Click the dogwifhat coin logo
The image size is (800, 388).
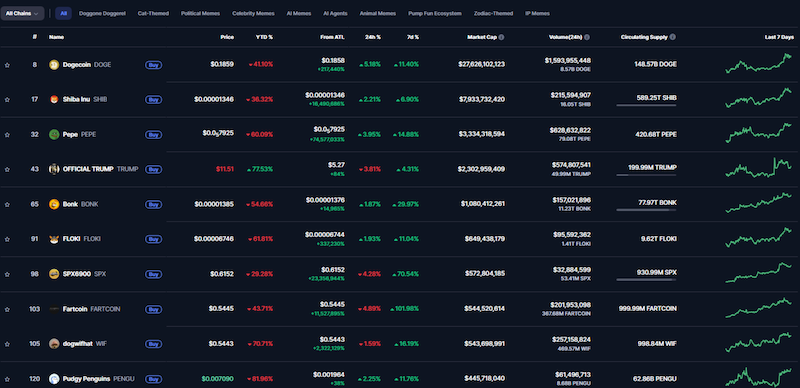coord(54,344)
